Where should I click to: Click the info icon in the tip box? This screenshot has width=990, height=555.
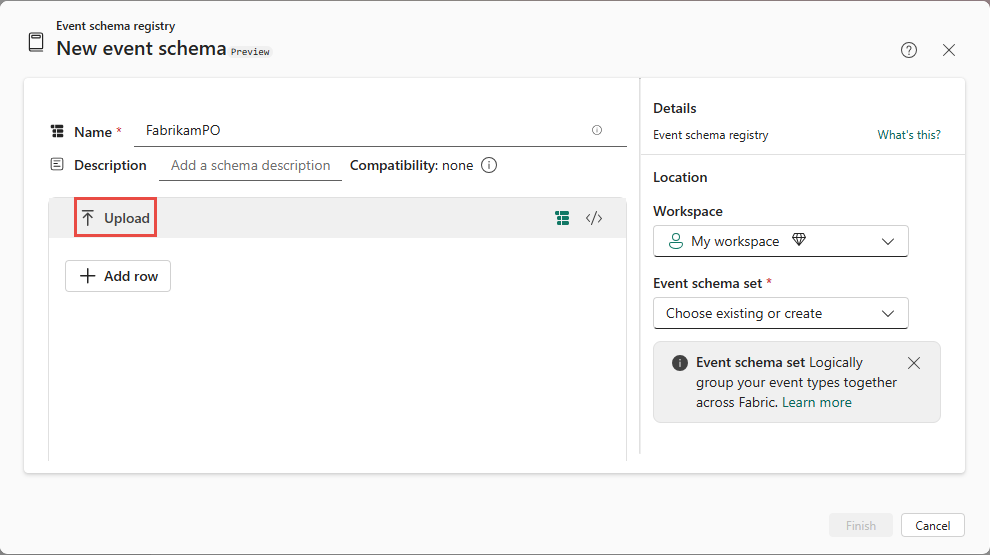coord(680,363)
